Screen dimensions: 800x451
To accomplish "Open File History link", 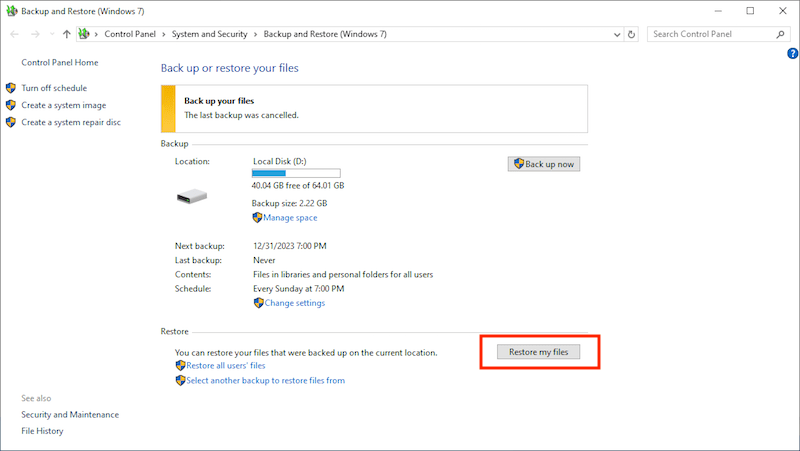I will pos(42,431).
